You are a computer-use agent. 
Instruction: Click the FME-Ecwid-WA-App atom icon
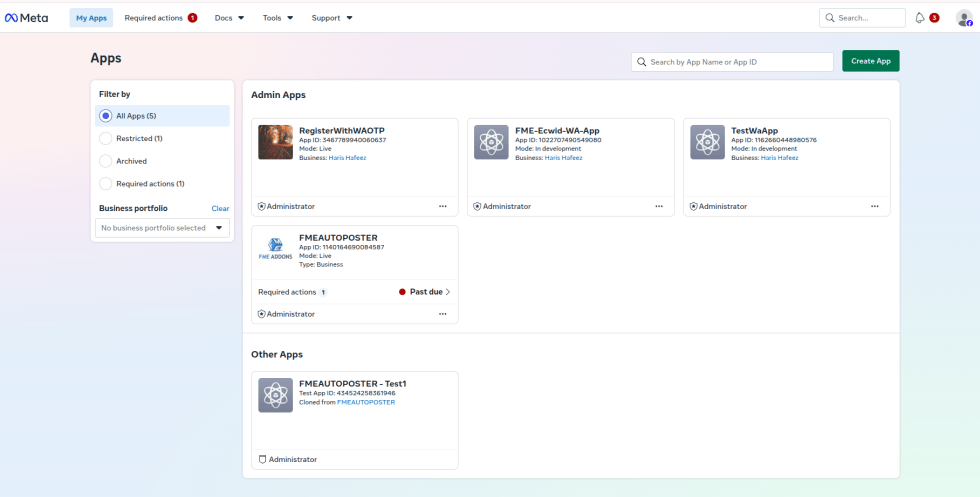point(491,142)
